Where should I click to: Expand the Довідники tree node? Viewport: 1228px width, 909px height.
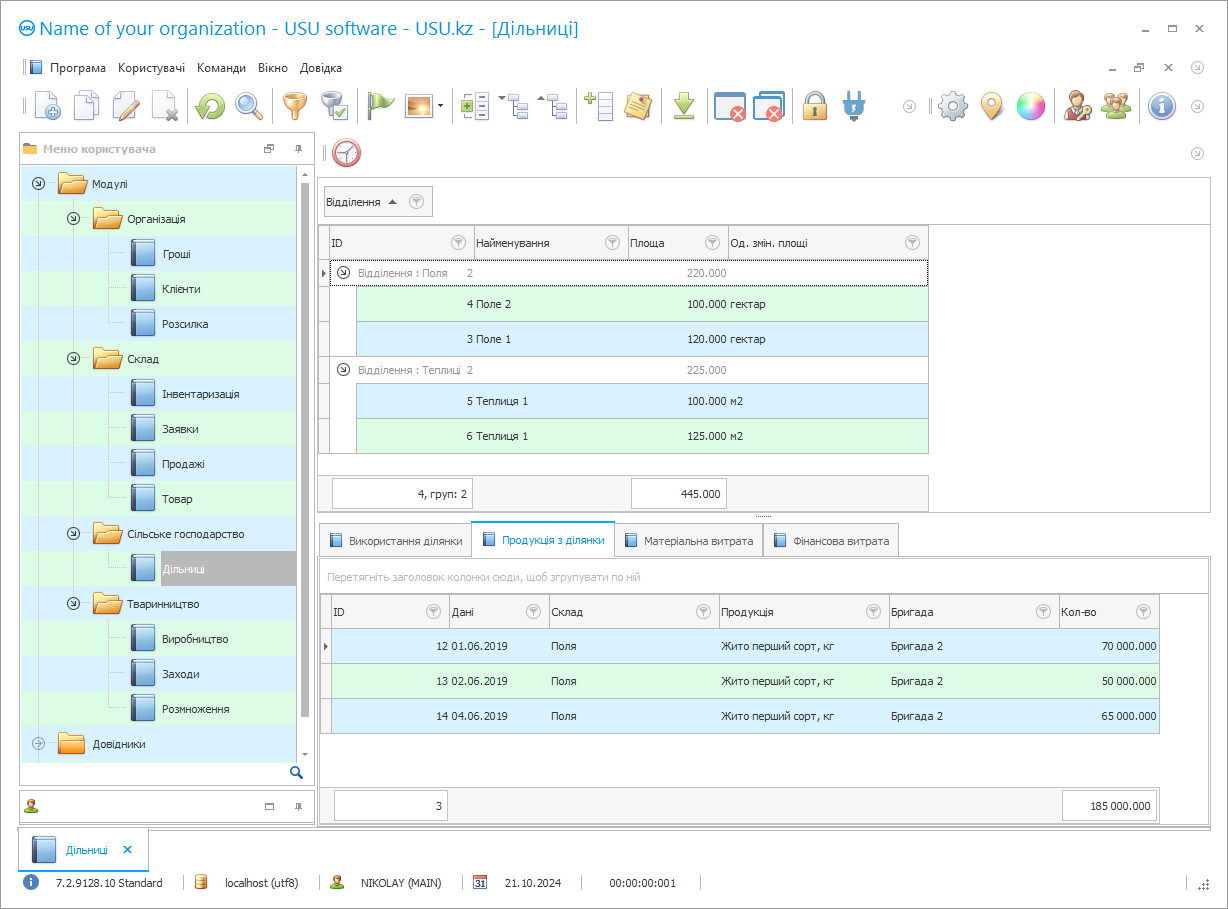38,744
